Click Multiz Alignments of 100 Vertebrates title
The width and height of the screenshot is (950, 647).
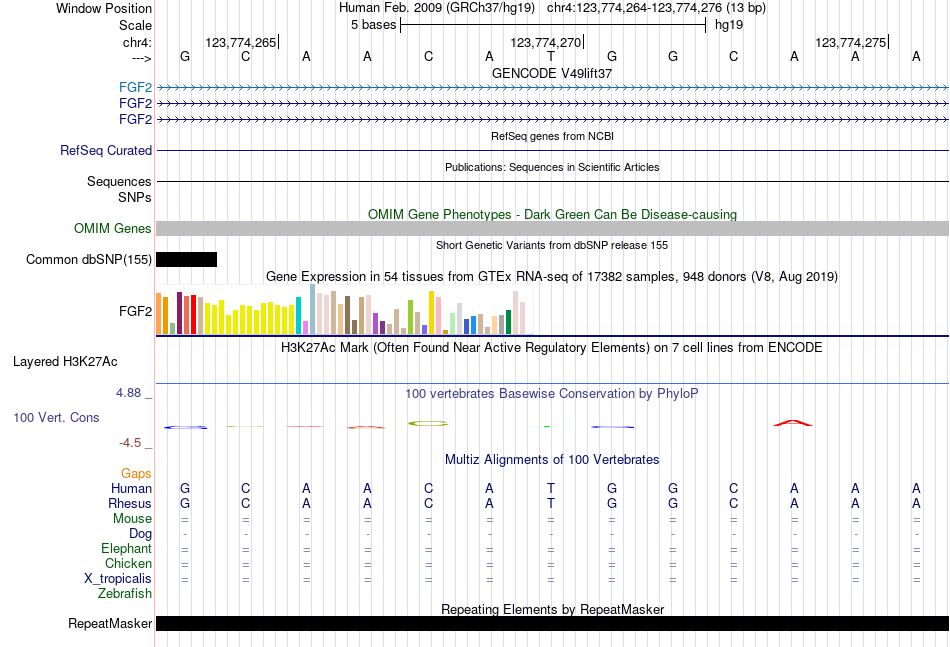coord(552,460)
